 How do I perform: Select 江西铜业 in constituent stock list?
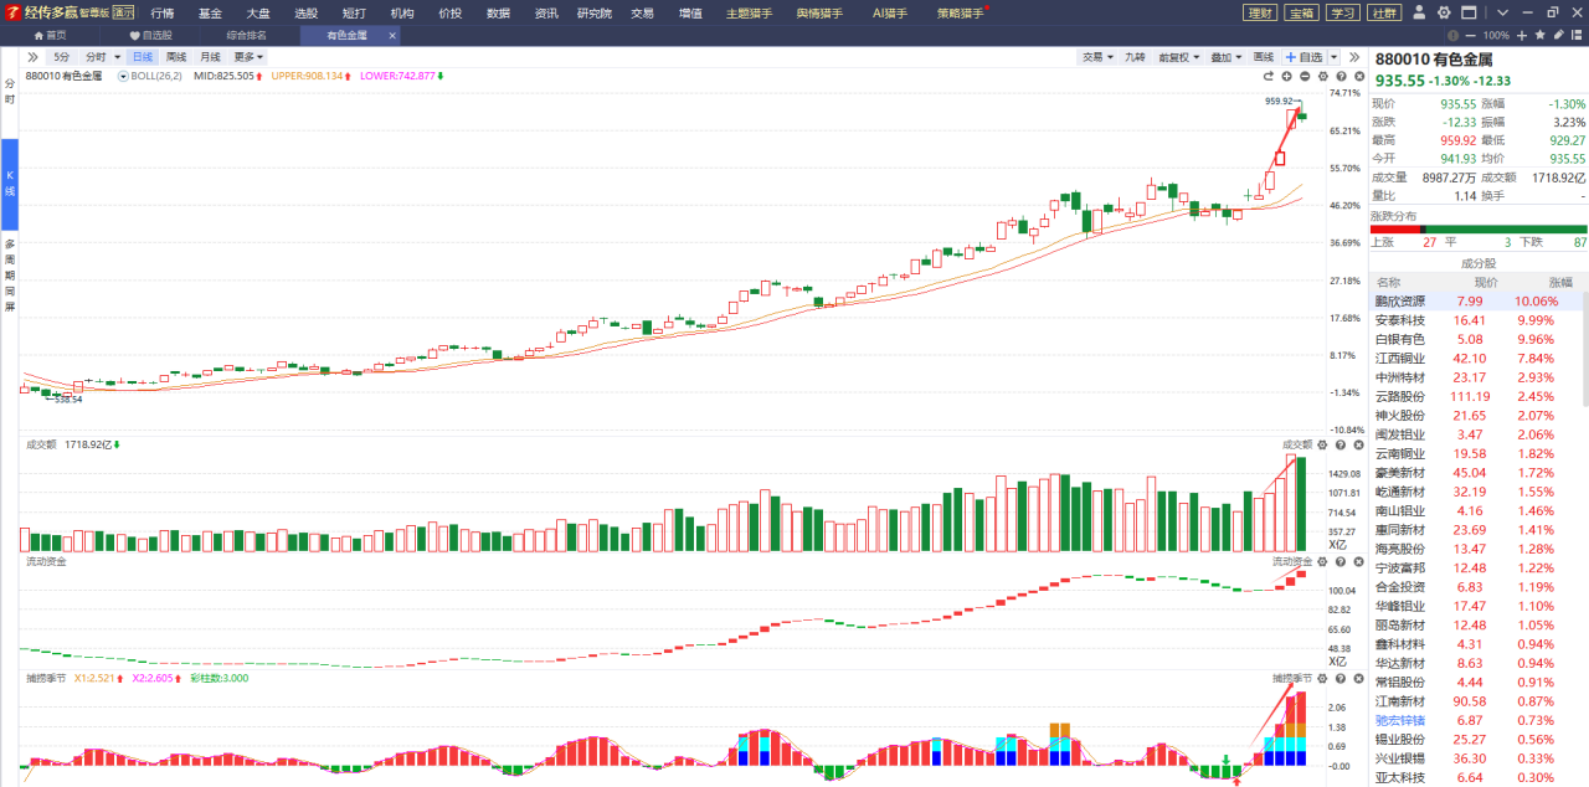click(1400, 358)
